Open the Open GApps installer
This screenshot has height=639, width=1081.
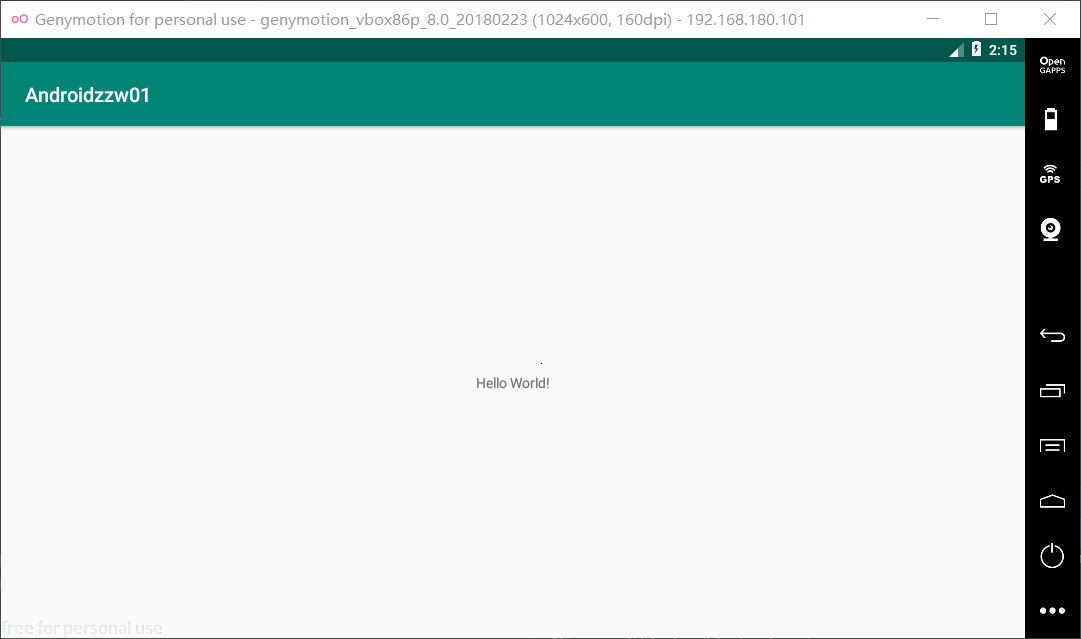(x=1052, y=65)
